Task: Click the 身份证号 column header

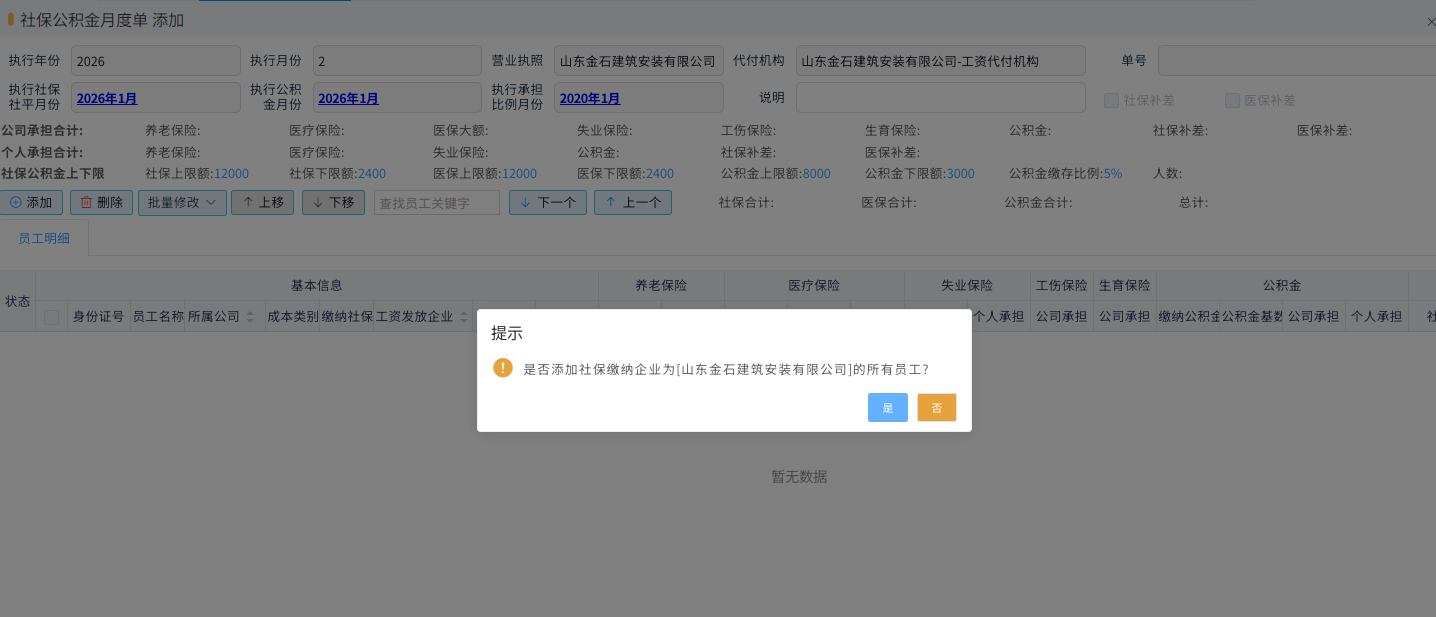Action: 98,317
